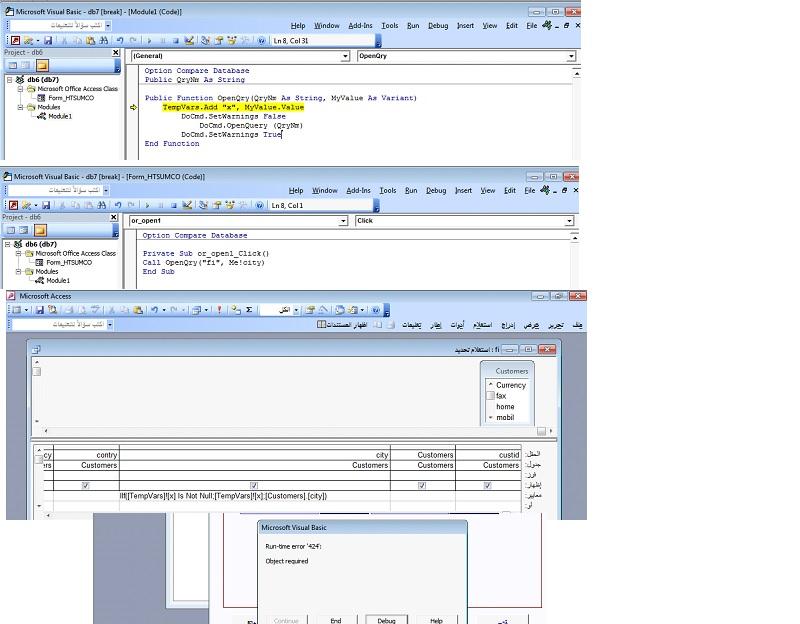This screenshot has height=624, width=800.
Task: Click the Totals sigma icon in Access
Action: (249, 310)
